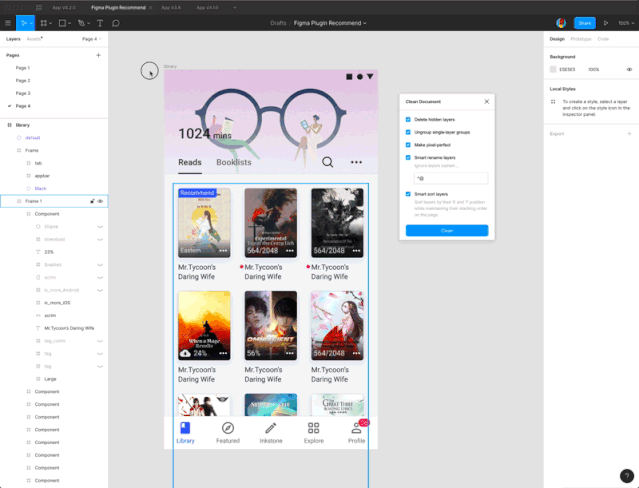The width and height of the screenshot is (639, 488).
Task: Click the Profile person icon in mockup
Action: [x=356, y=428]
